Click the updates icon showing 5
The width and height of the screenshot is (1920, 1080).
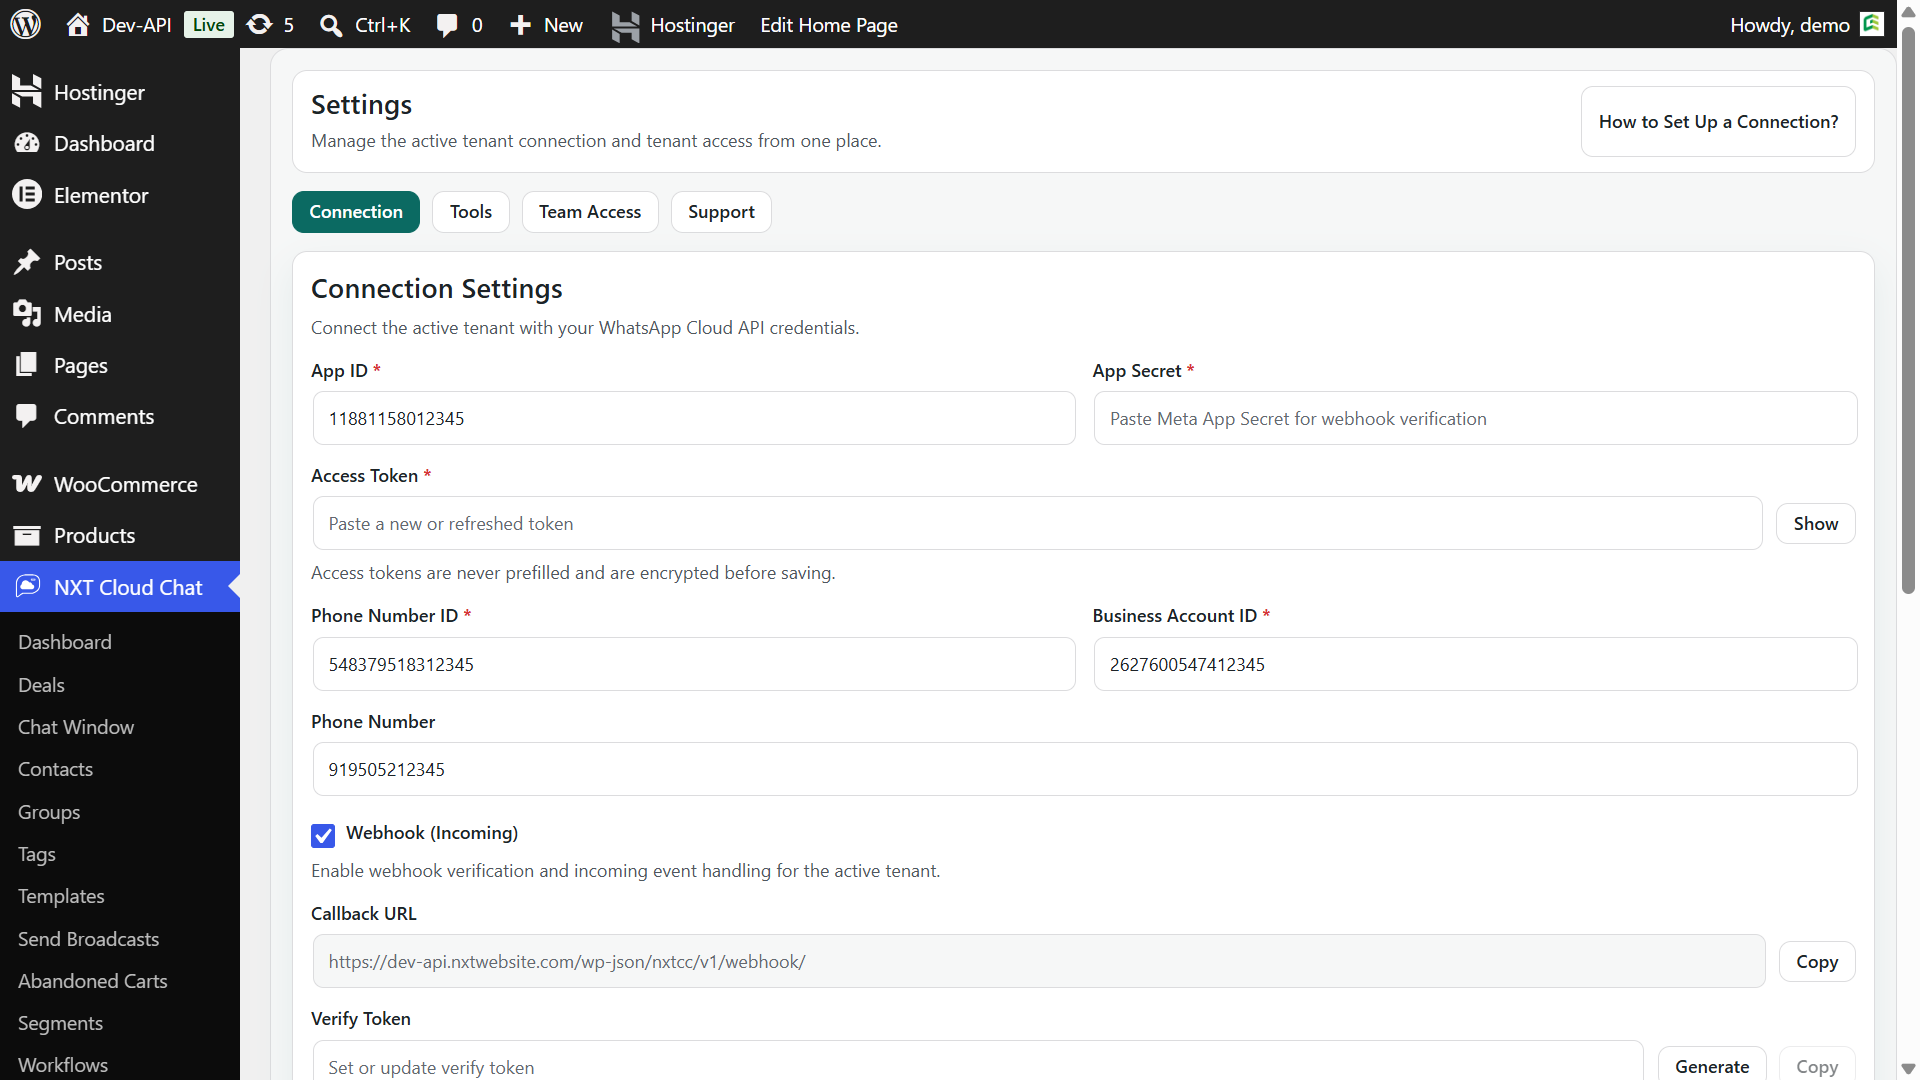point(260,24)
